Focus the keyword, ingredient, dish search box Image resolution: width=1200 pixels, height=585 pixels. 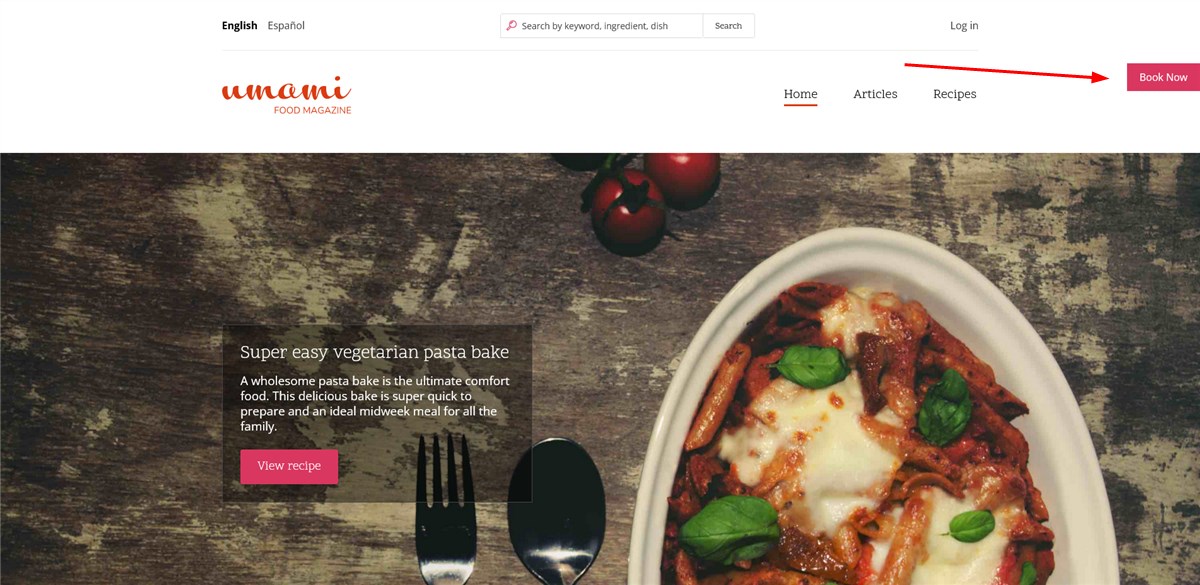(602, 26)
